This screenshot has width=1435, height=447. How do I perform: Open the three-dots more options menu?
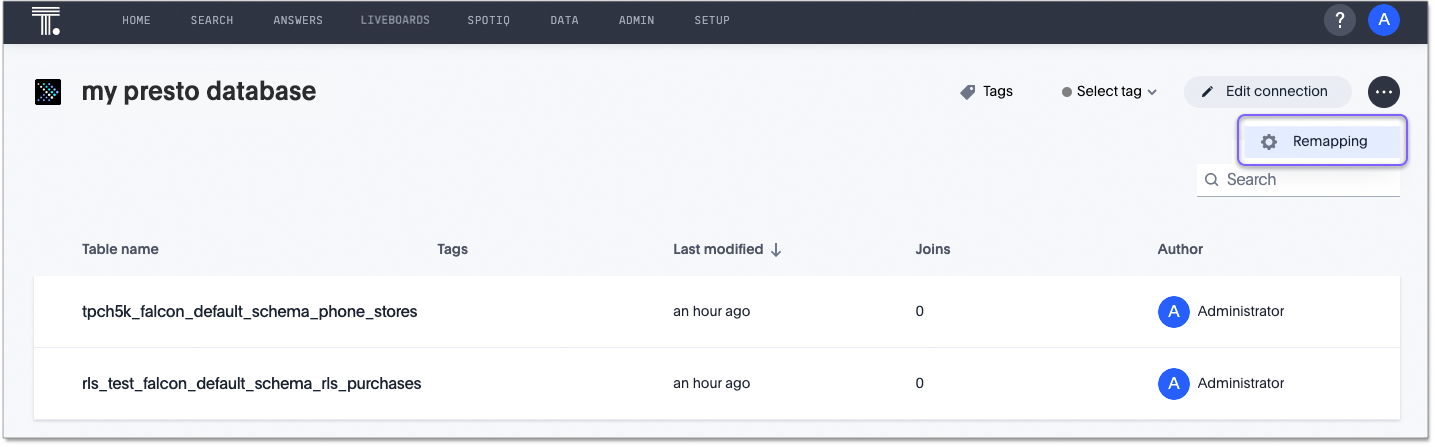click(x=1384, y=92)
